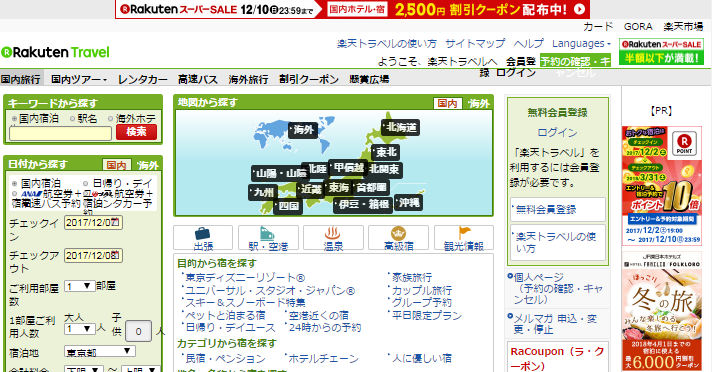
Task: Click the チェックイン date field
Action: point(93,223)
